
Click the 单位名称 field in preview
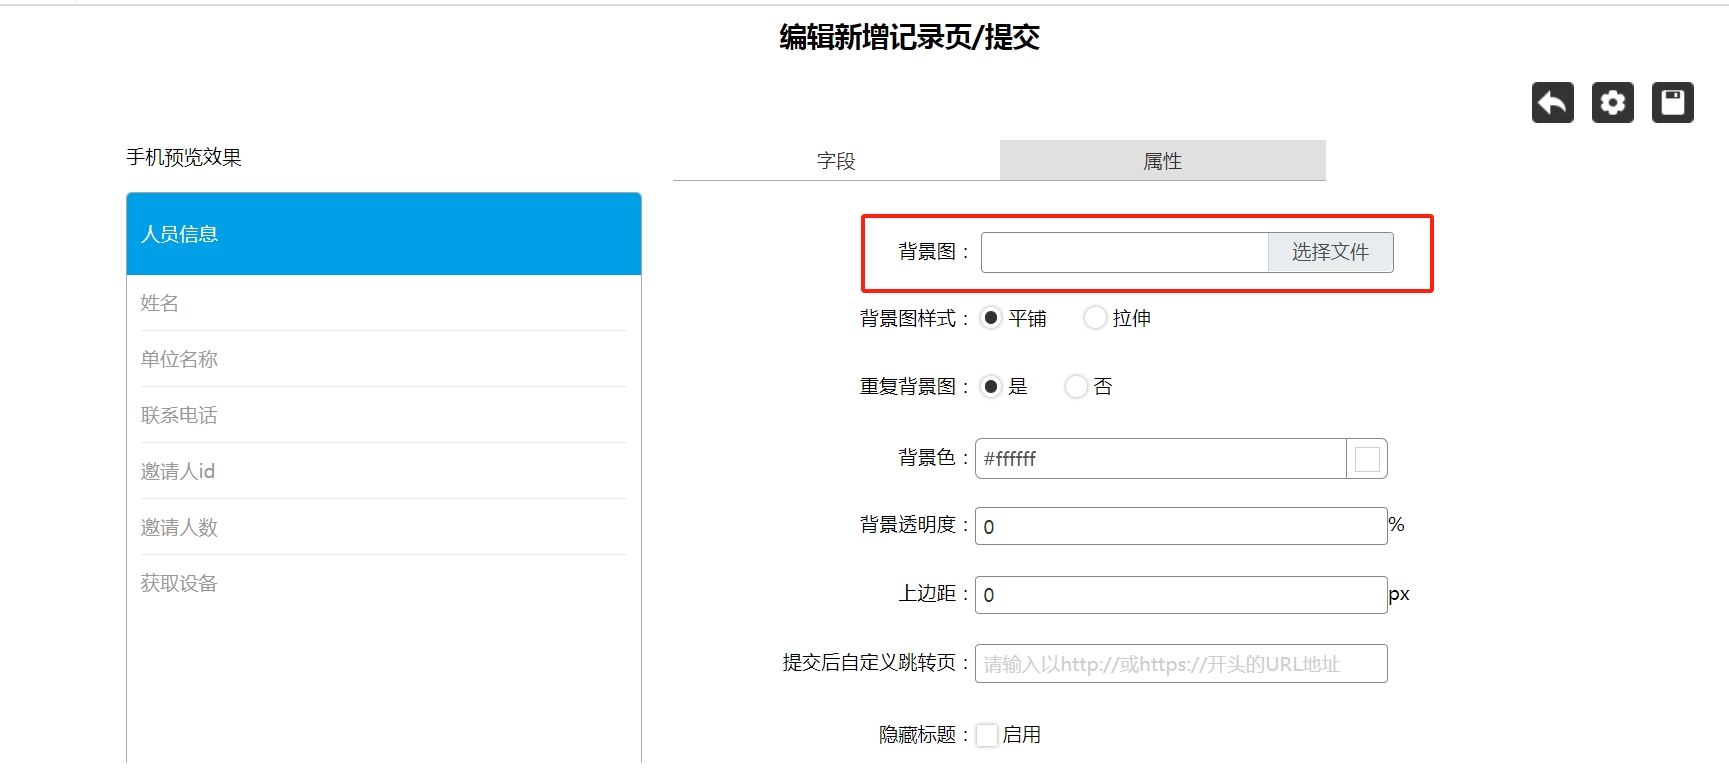tap(384, 359)
